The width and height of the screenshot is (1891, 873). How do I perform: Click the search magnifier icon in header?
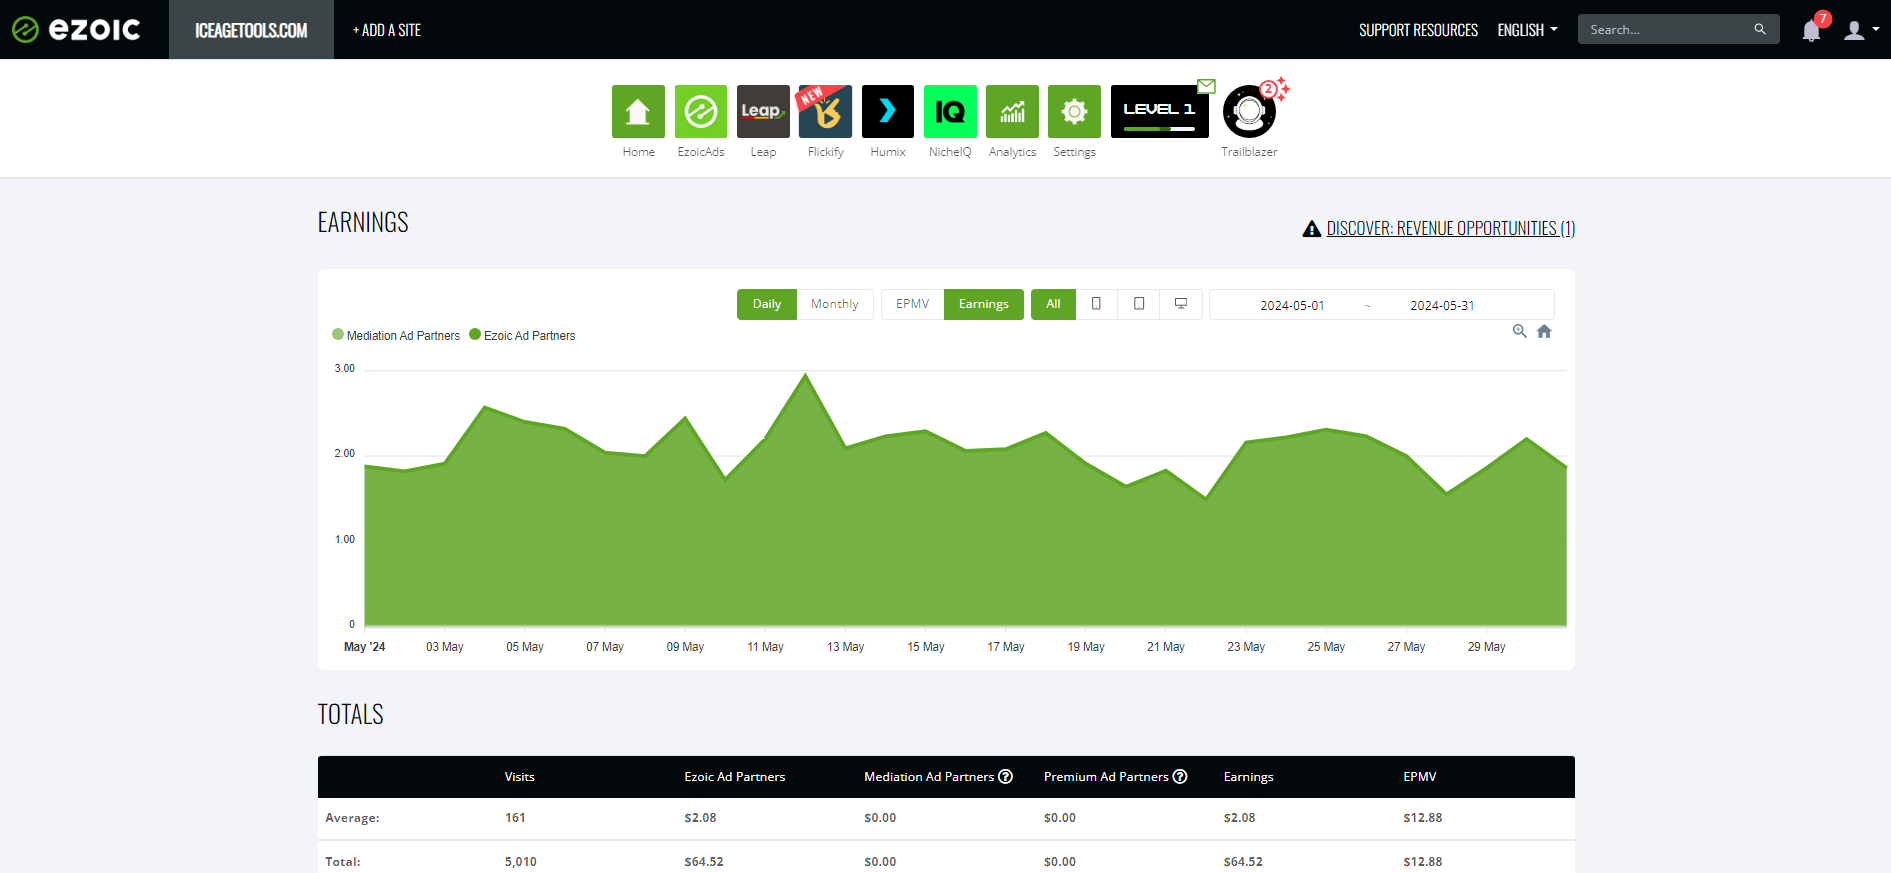tap(1760, 29)
